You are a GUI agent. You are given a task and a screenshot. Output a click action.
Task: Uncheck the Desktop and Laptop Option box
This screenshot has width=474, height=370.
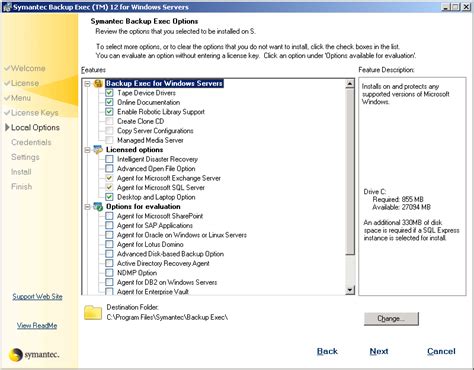click(109, 197)
